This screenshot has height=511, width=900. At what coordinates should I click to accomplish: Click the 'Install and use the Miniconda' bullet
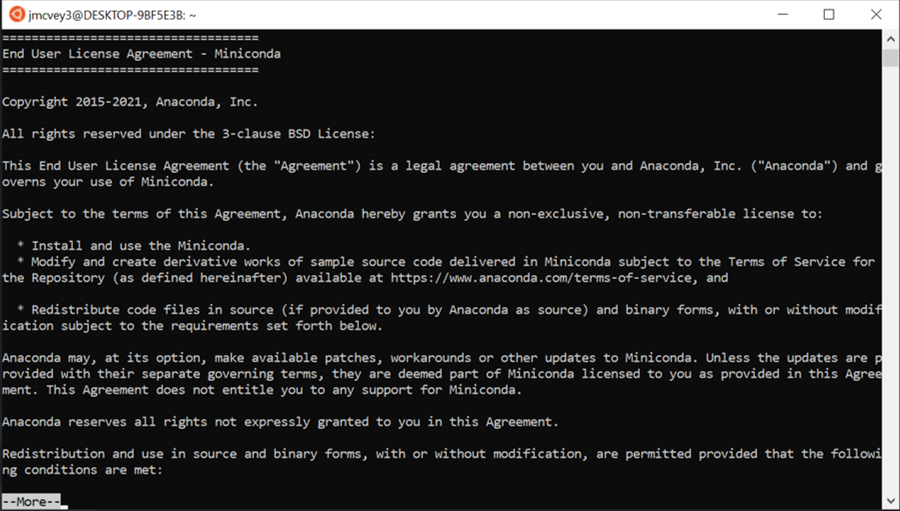(134, 246)
